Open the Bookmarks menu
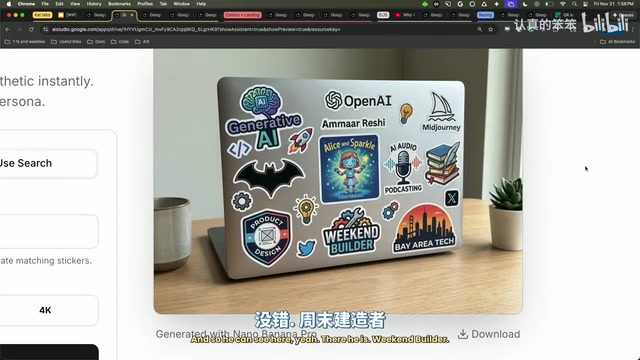 pyautogui.click(x=119, y=4)
